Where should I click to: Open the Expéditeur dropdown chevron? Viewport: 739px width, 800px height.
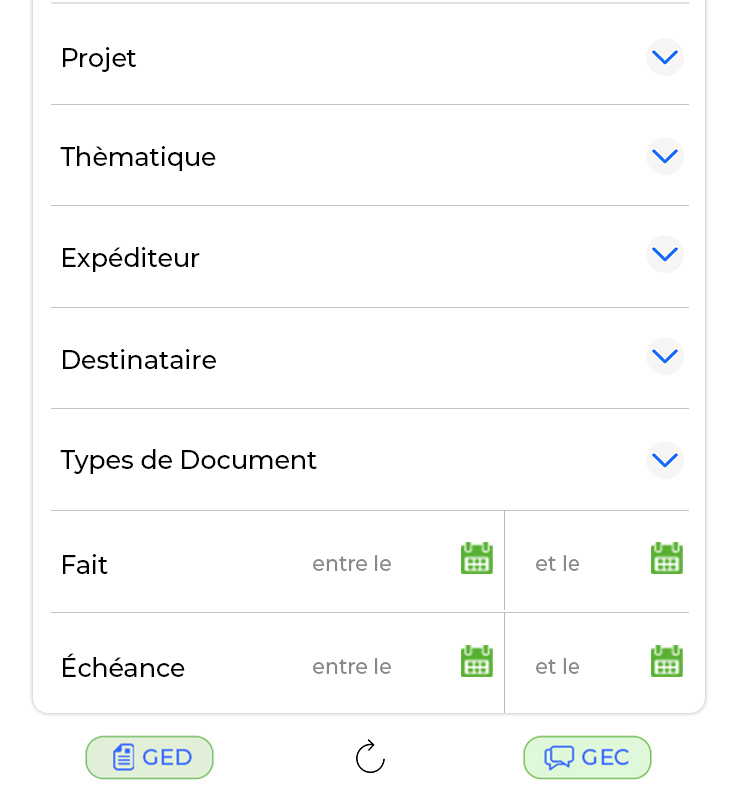(x=665, y=255)
